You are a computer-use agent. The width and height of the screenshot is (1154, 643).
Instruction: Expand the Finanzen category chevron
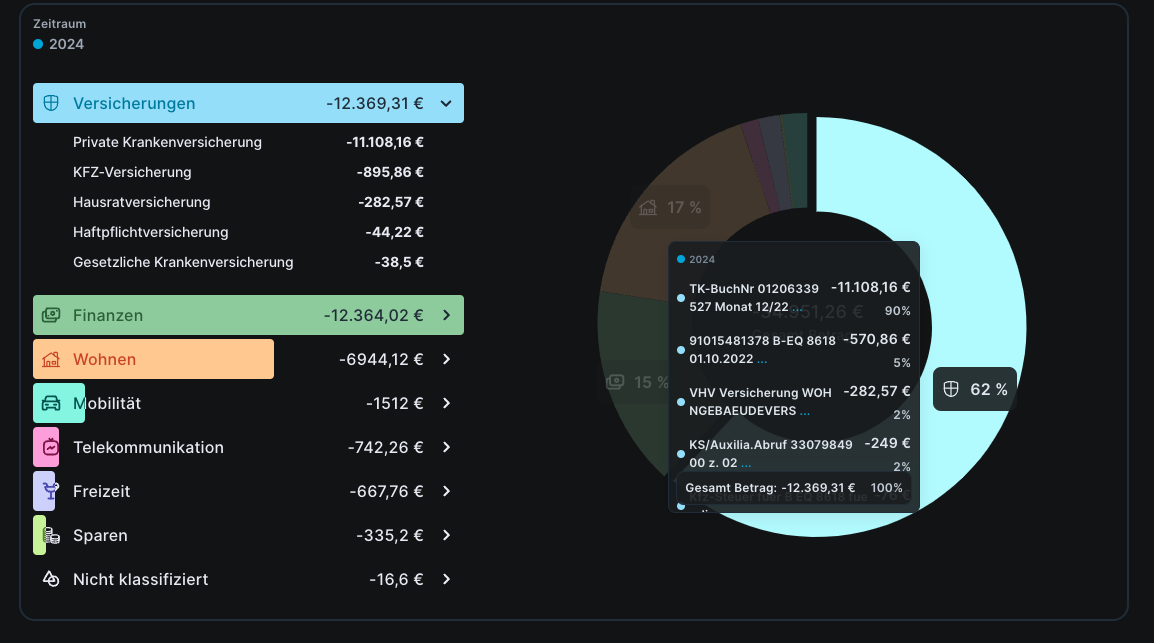[446, 315]
